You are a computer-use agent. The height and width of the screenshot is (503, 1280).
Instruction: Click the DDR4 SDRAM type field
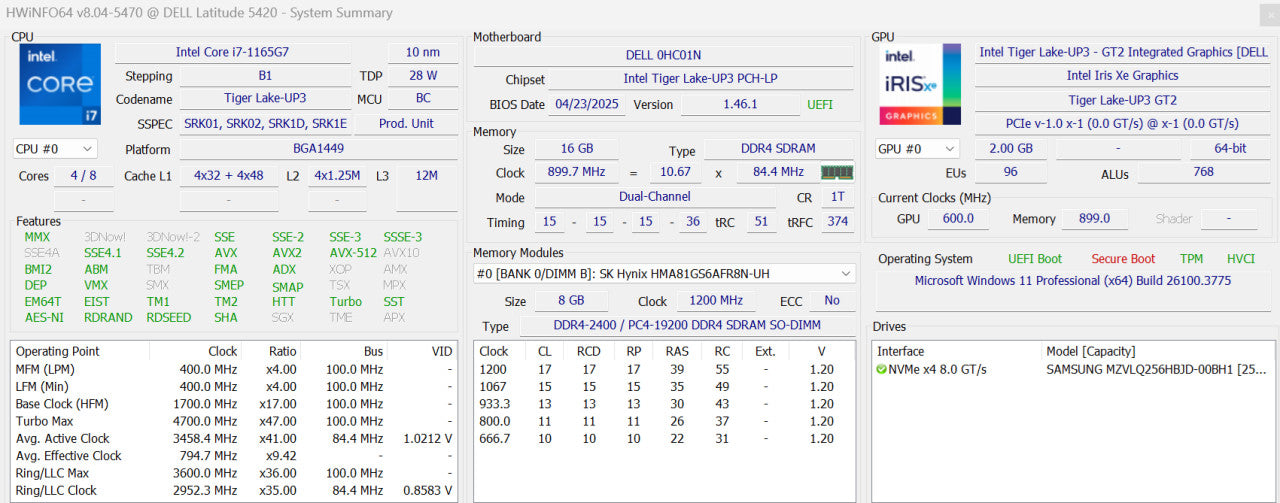point(779,149)
